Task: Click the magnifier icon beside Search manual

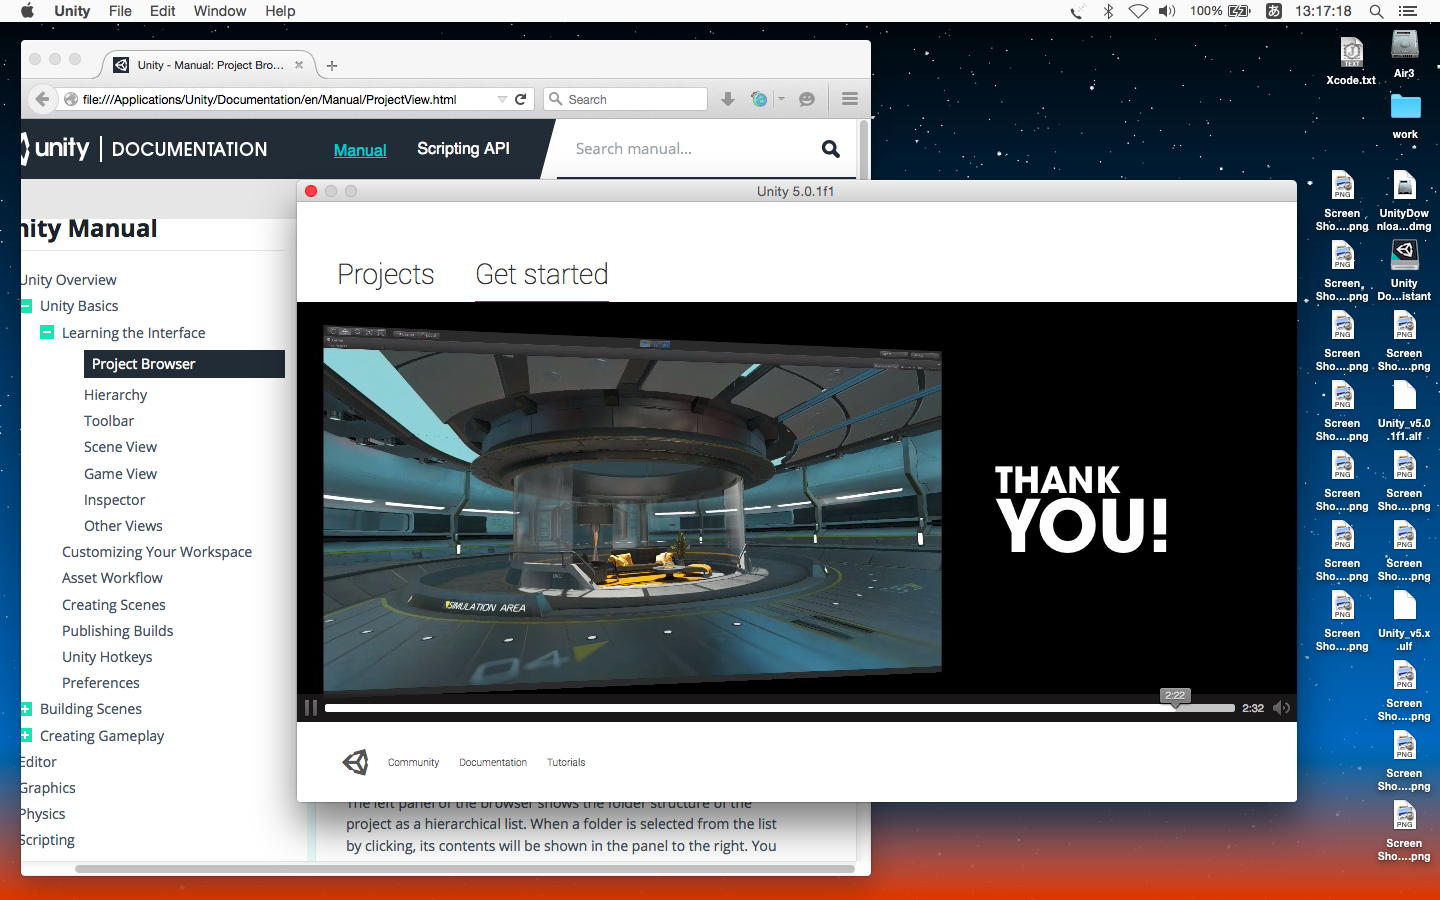Action: (830, 149)
